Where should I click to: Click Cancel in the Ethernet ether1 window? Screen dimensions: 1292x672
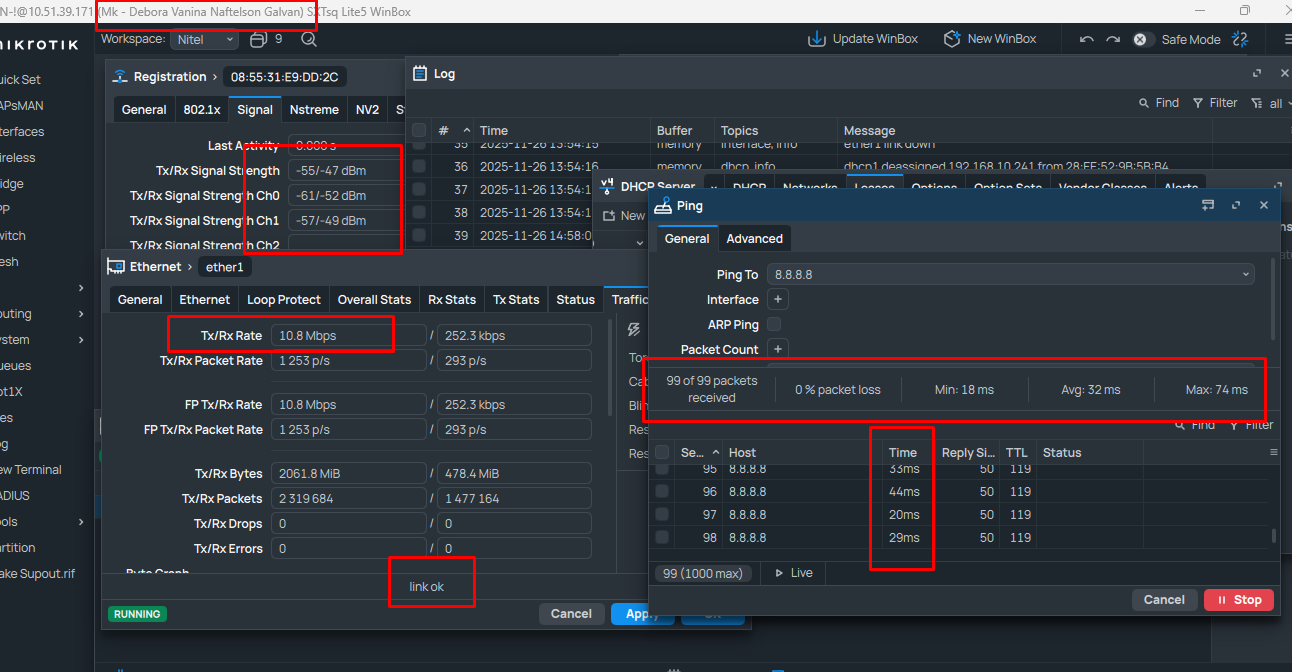(x=571, y=614)
